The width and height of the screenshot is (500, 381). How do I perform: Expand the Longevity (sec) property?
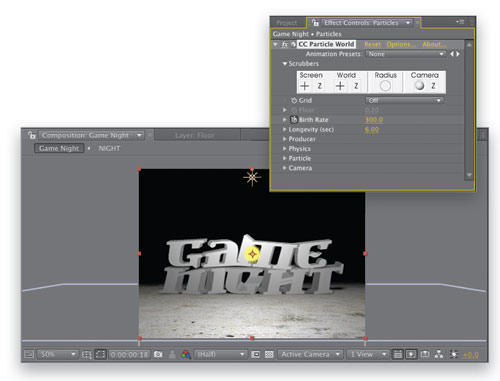pos(285,129)
